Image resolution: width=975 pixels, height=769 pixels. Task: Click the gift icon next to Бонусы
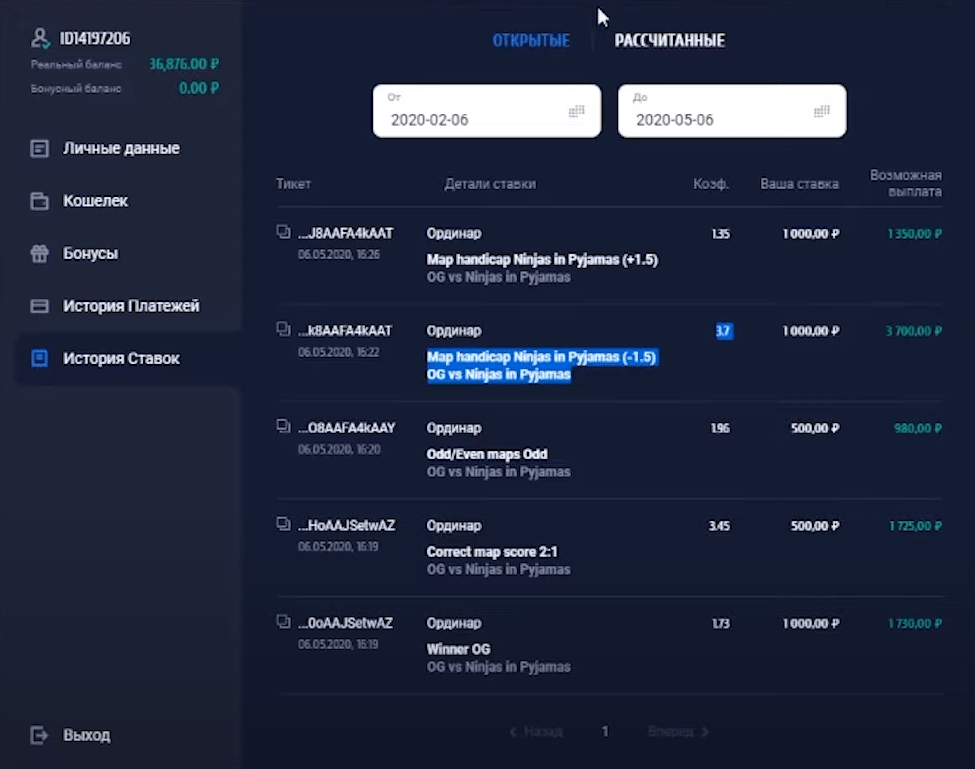pos(40,254)
